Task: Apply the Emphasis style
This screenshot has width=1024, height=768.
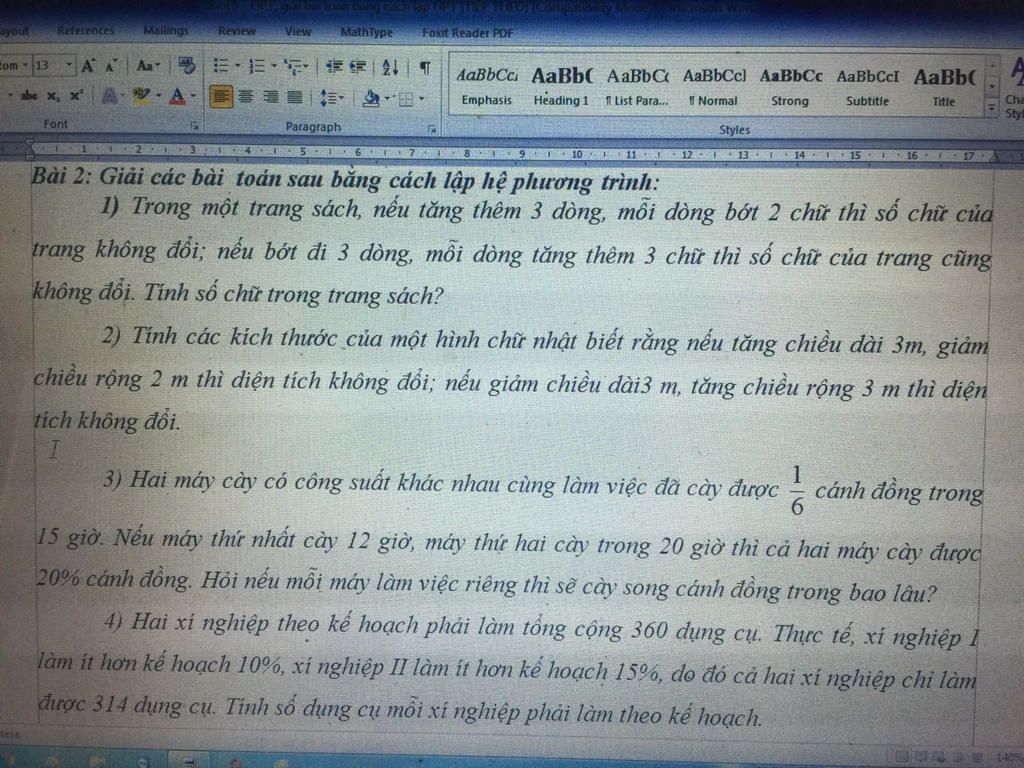Action: pos(487,87)
